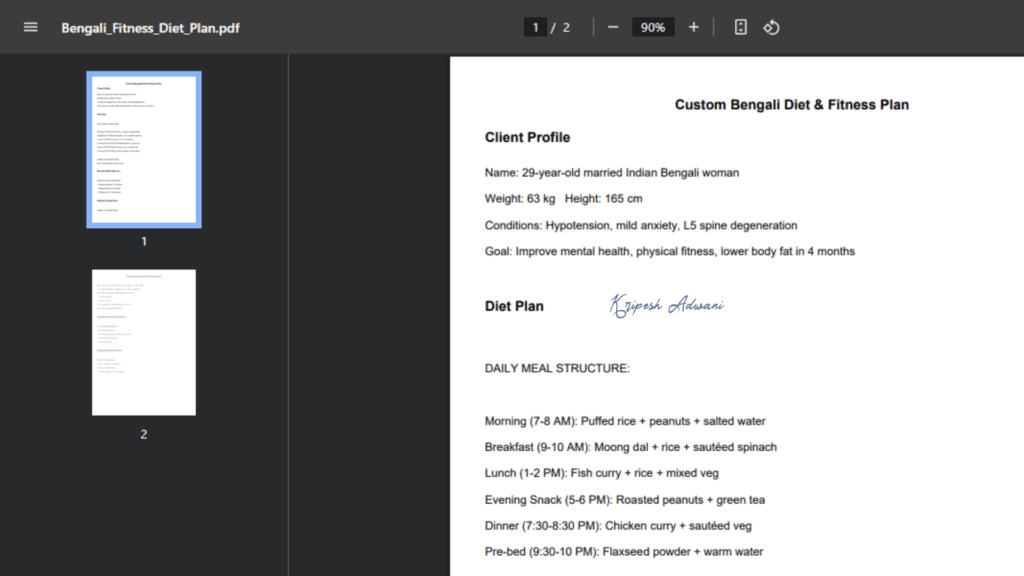Select the current page number field
Image resolution: width=1024 pixels, height=576 pixels.
535,27
